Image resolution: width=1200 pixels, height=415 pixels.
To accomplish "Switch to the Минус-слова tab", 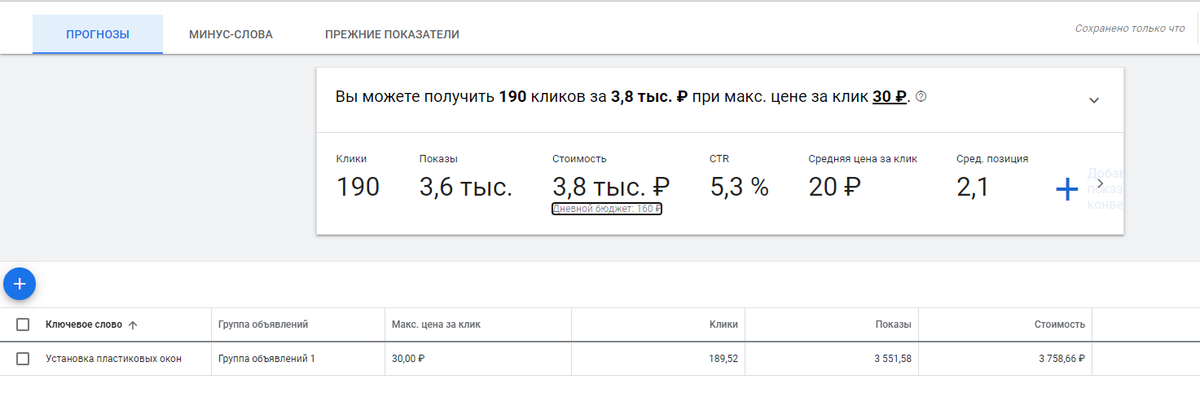I will coord(231,35).
